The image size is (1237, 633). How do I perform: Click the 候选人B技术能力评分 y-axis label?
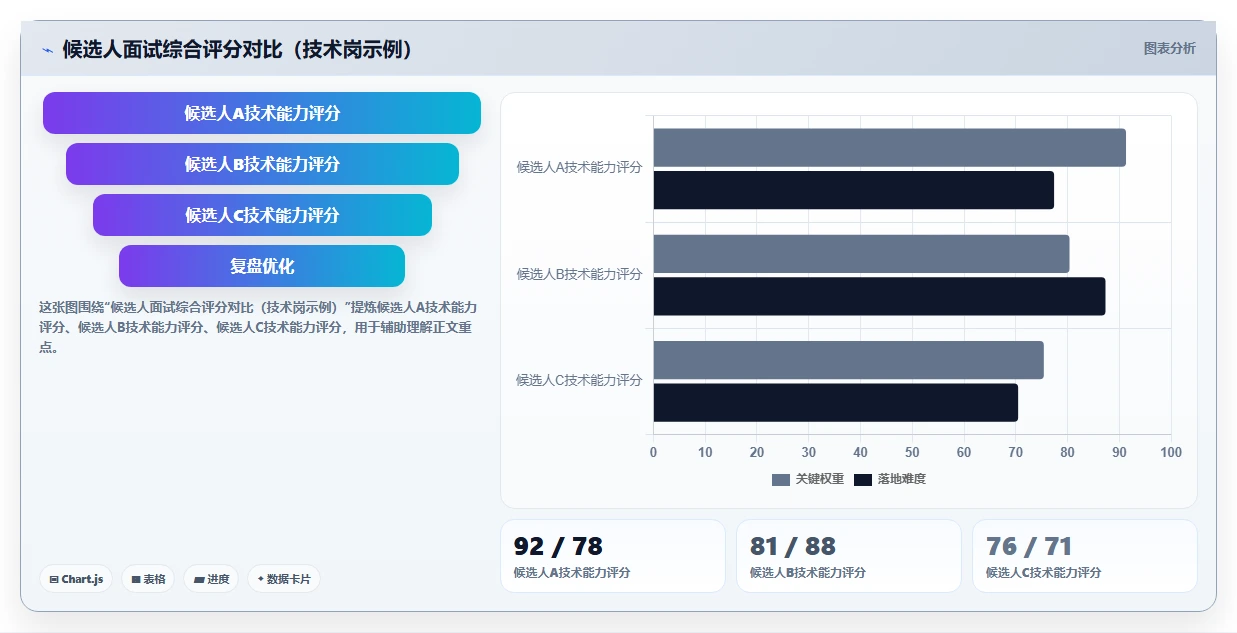(x=579, y=274)
